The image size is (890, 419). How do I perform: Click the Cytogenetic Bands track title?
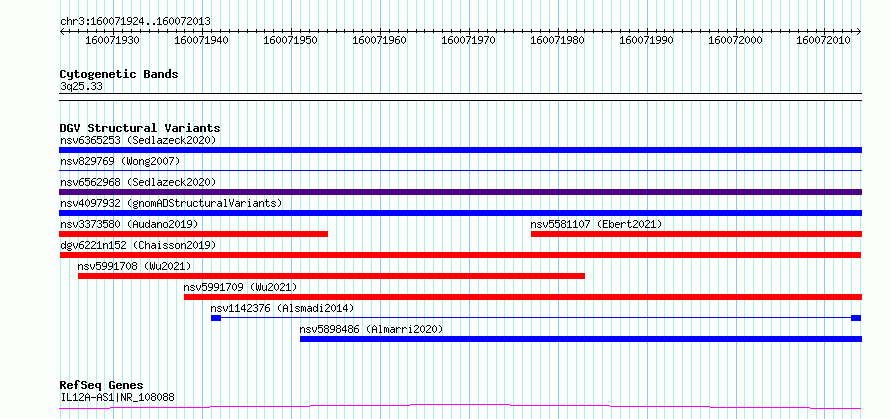pyautogui.click(x=119, y=74)
